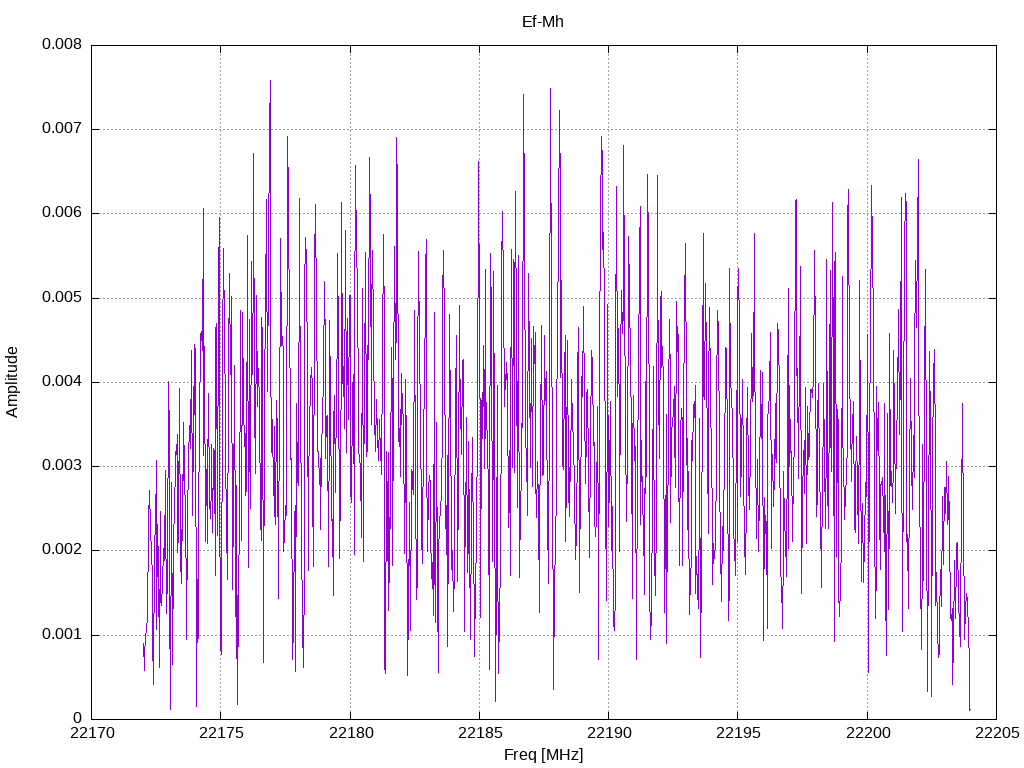The image size is (1024, 768).
Task: Click the y-axis tick label 0
Action: coord(78,718)
